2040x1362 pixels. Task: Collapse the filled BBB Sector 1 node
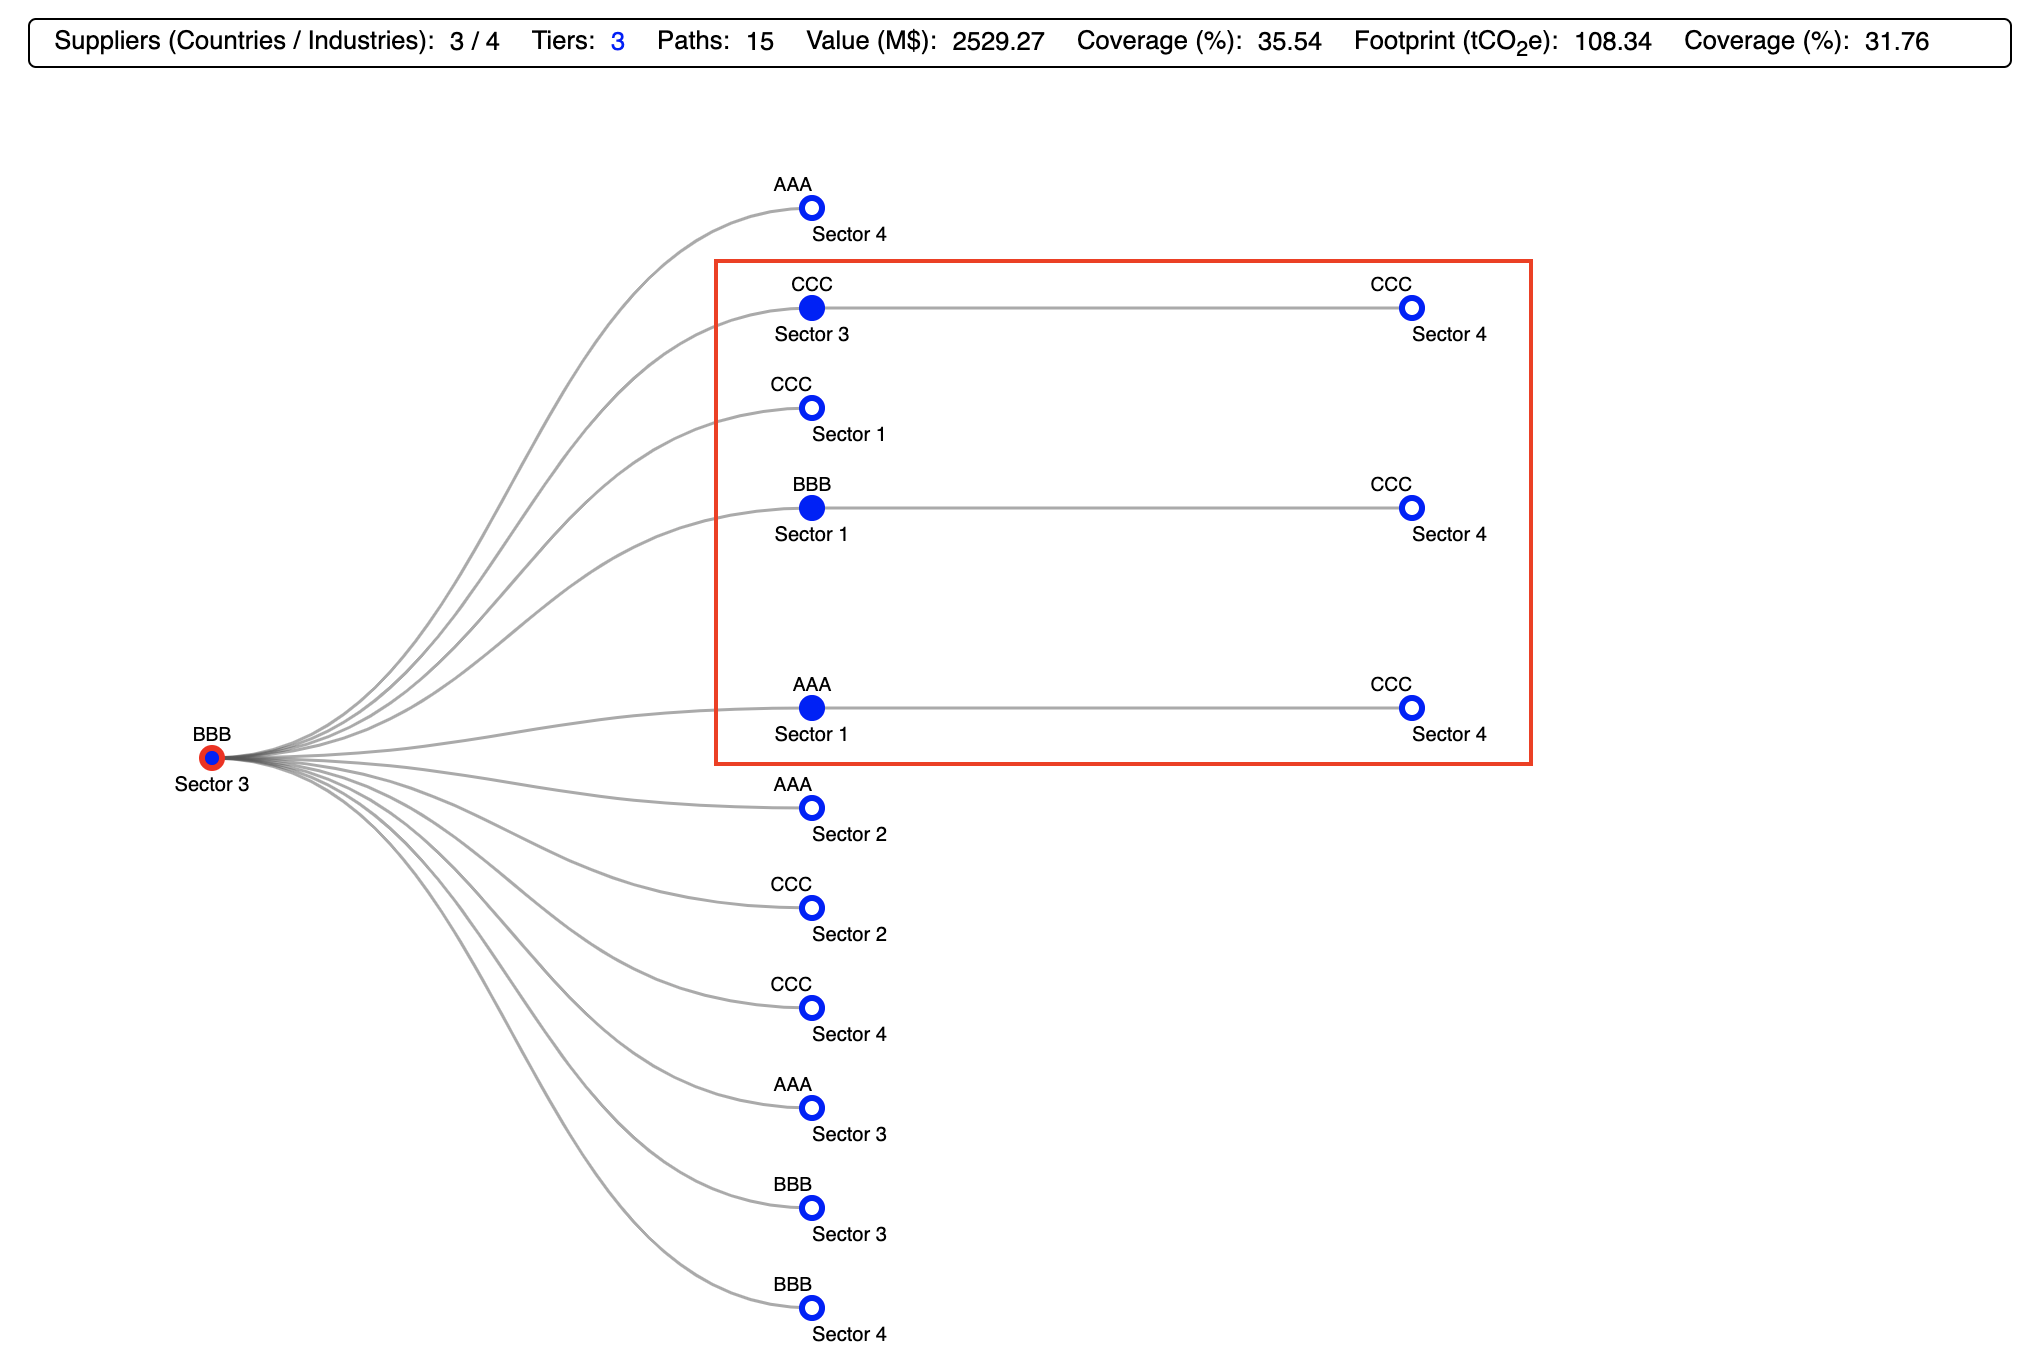point(812,508)
